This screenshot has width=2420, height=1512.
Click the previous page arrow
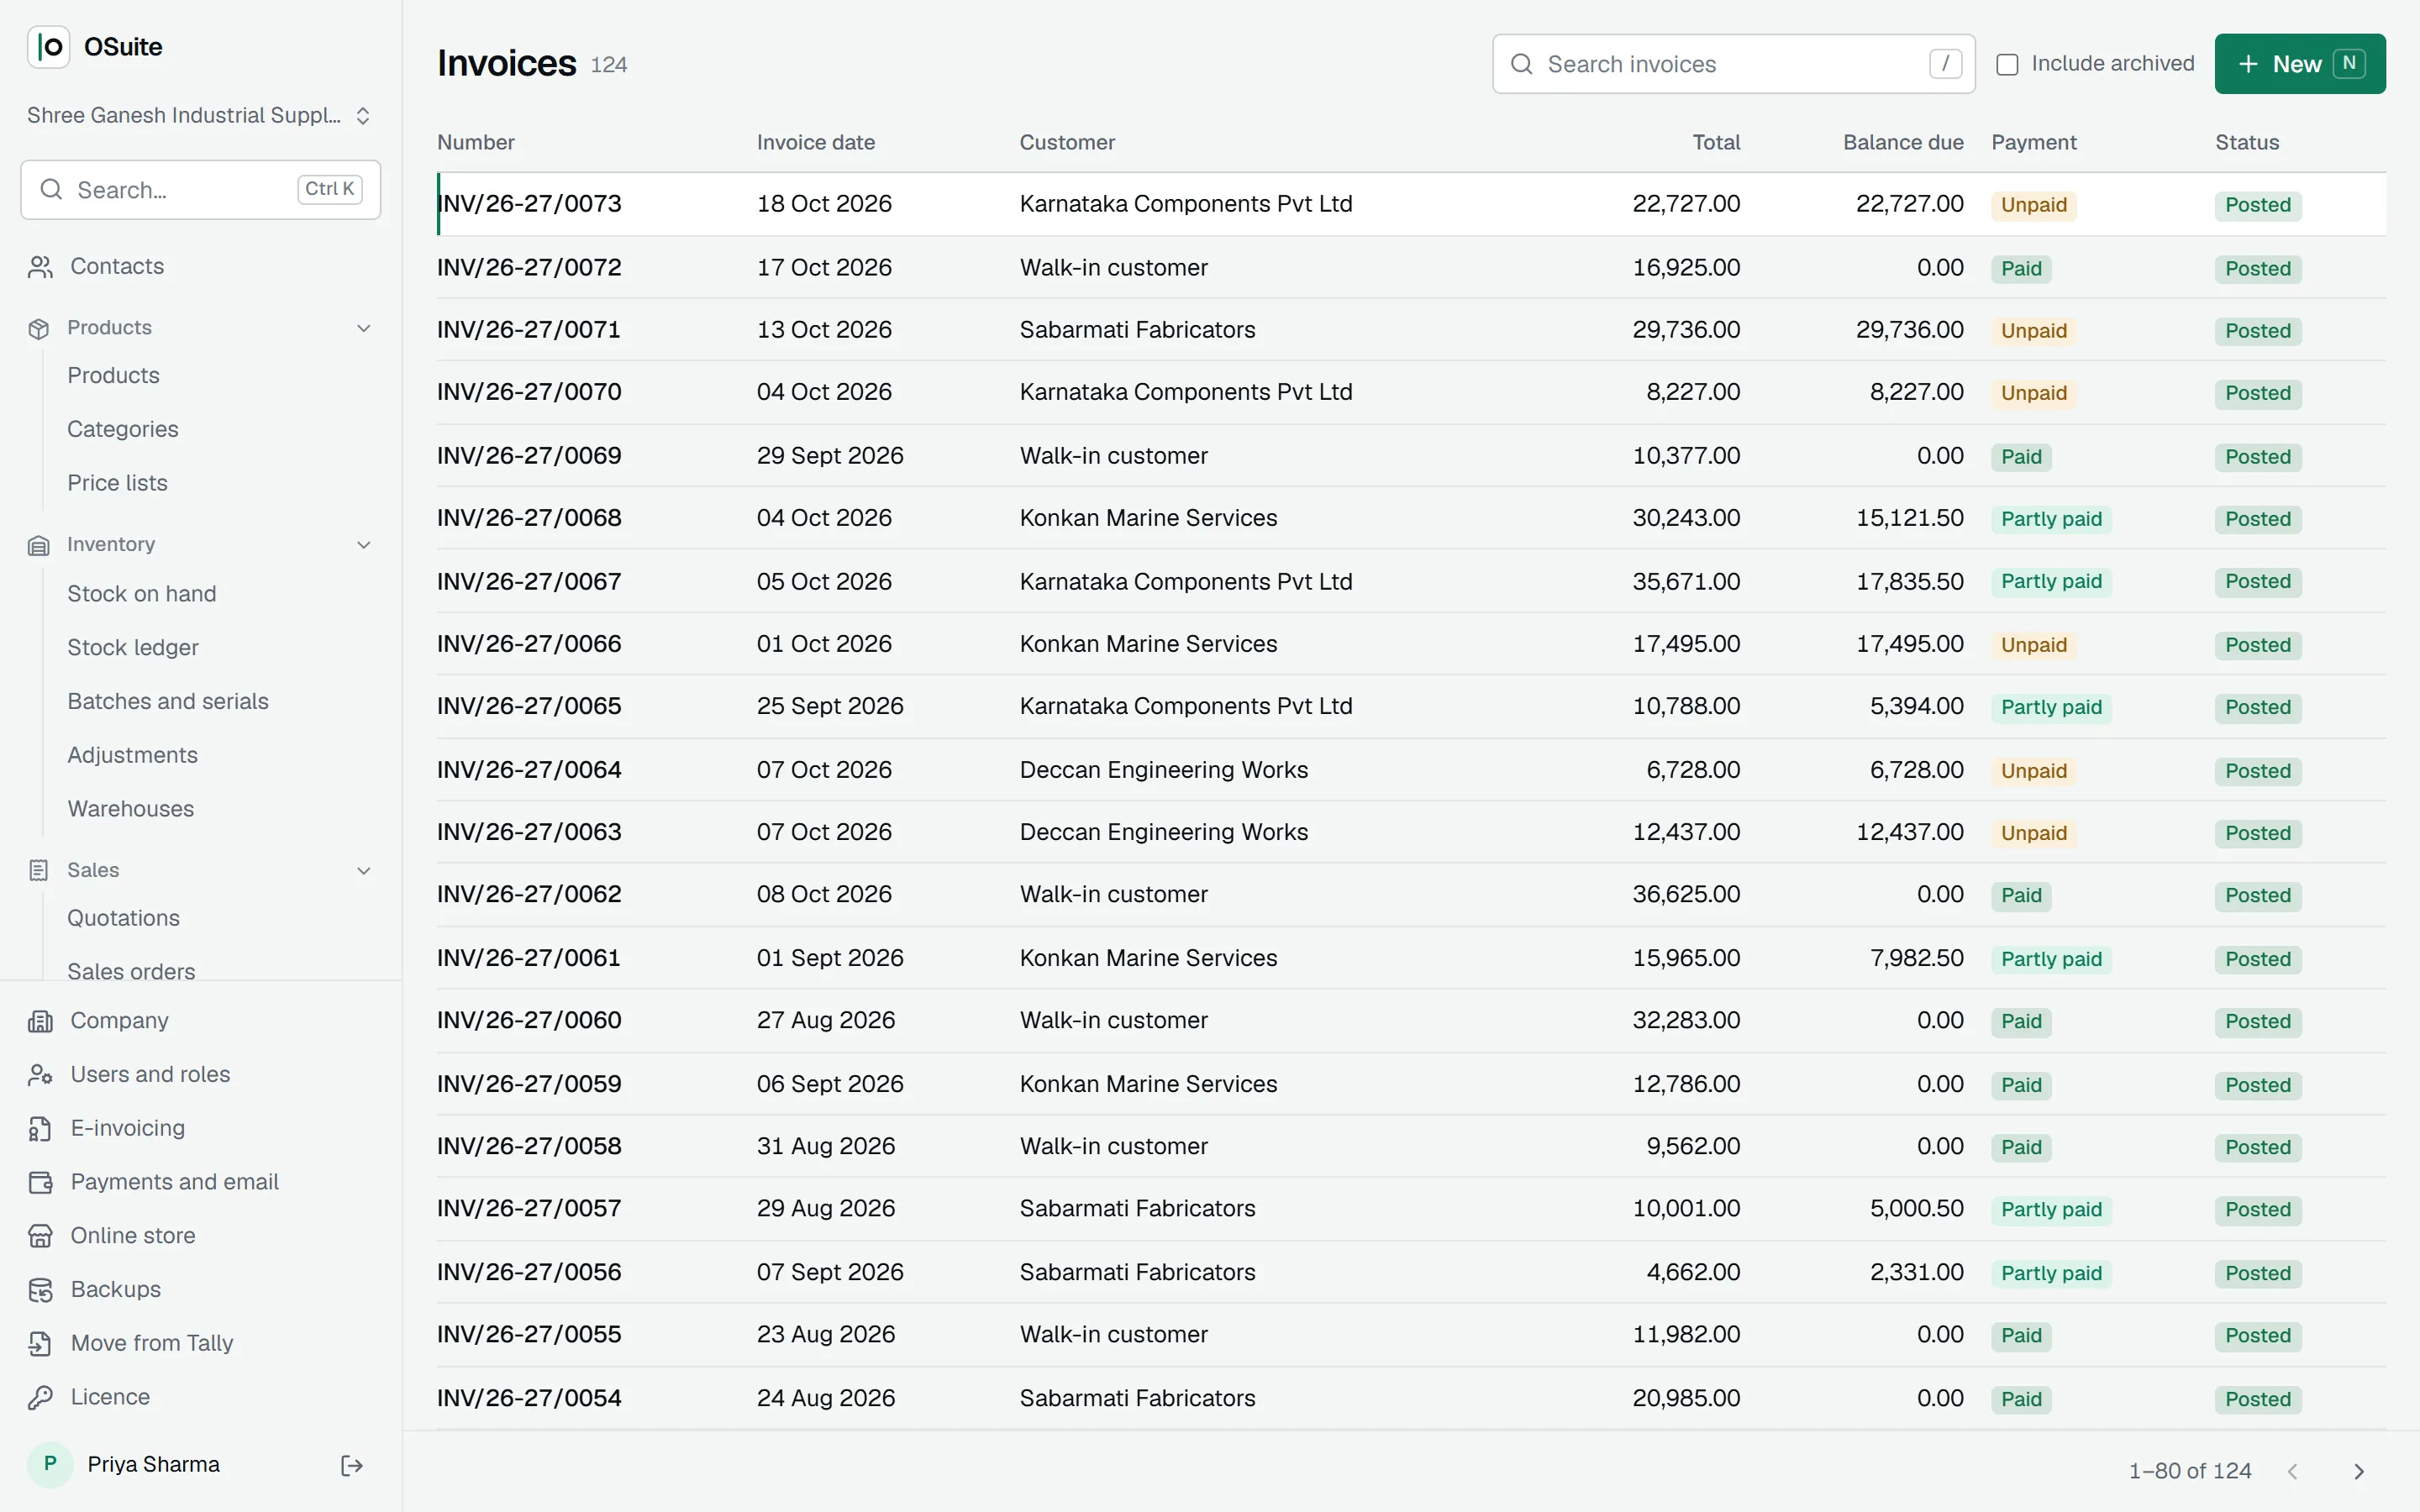[2293, 1471]
